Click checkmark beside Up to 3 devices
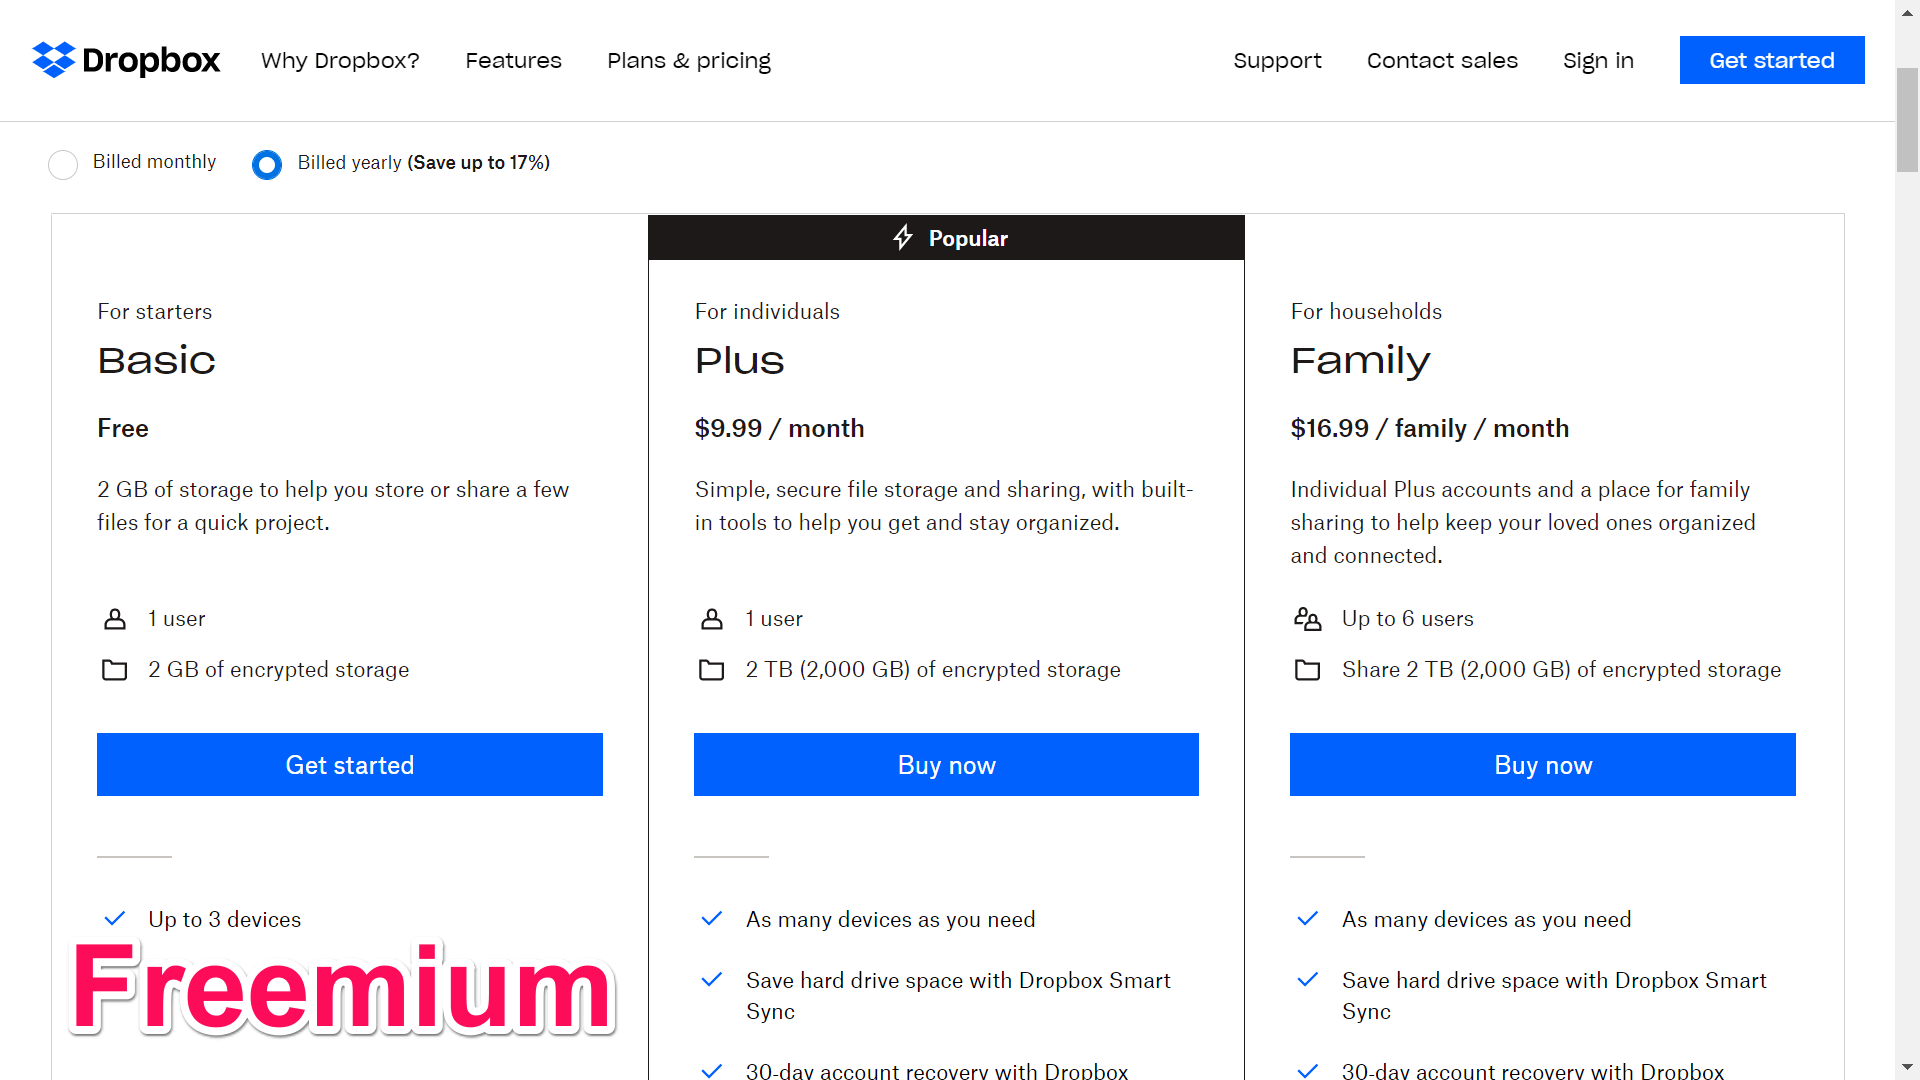The image size is (1920, 1080). point(115,918)
